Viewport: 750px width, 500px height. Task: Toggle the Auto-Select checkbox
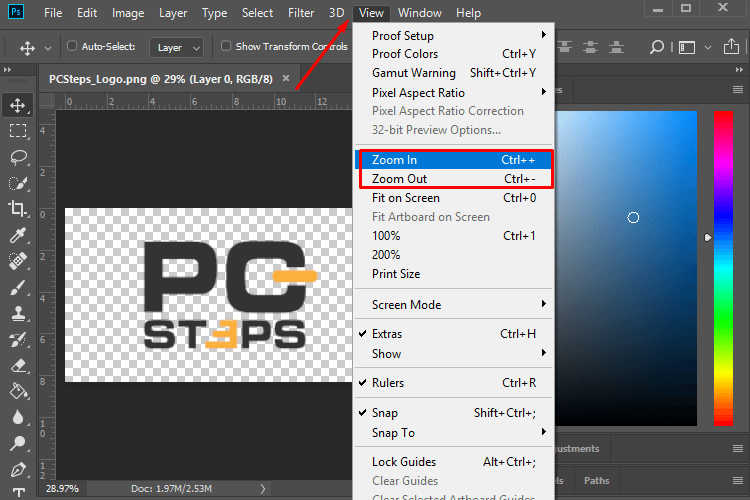click(x=72, y=46)
